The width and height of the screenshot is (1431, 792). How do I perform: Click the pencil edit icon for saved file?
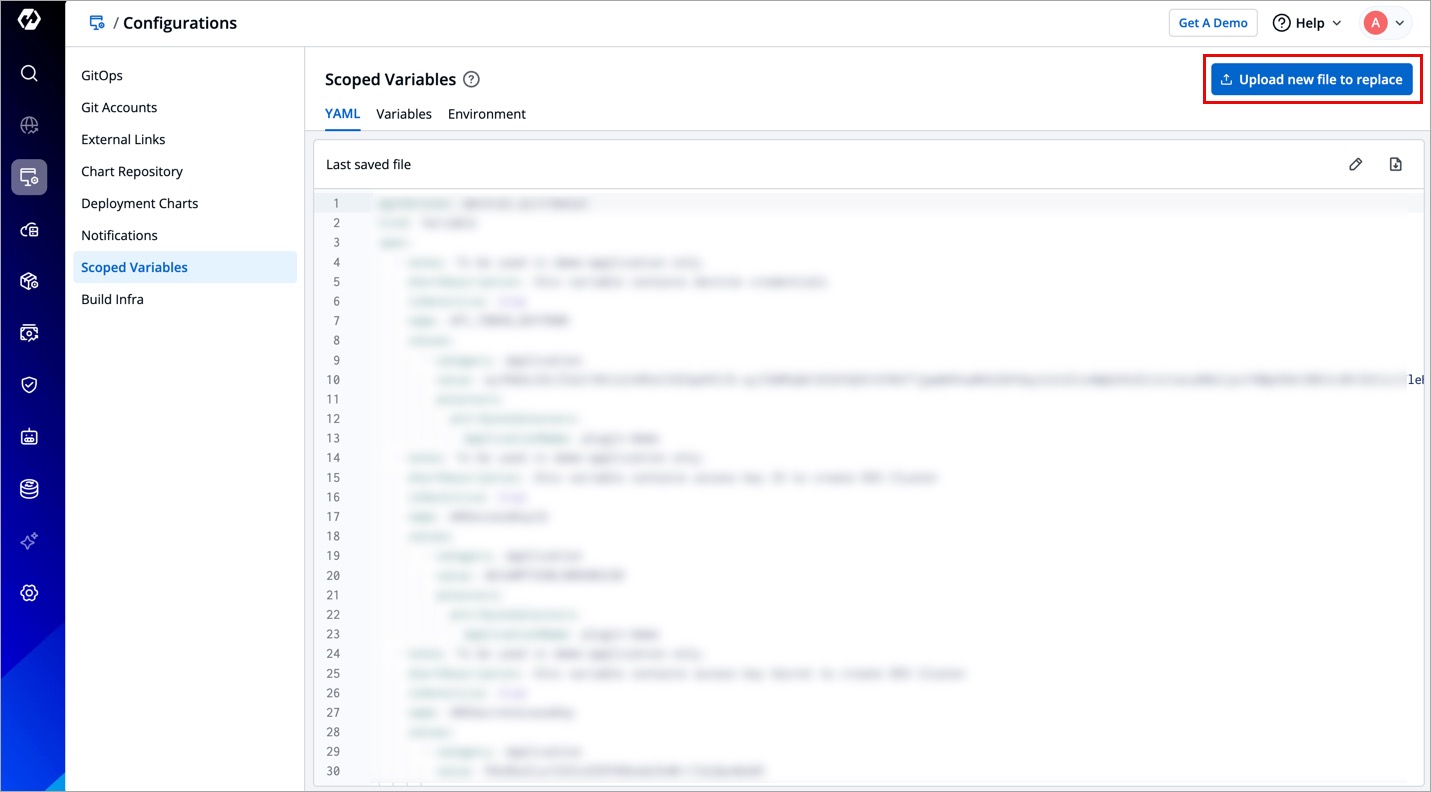click(1355, 164)
